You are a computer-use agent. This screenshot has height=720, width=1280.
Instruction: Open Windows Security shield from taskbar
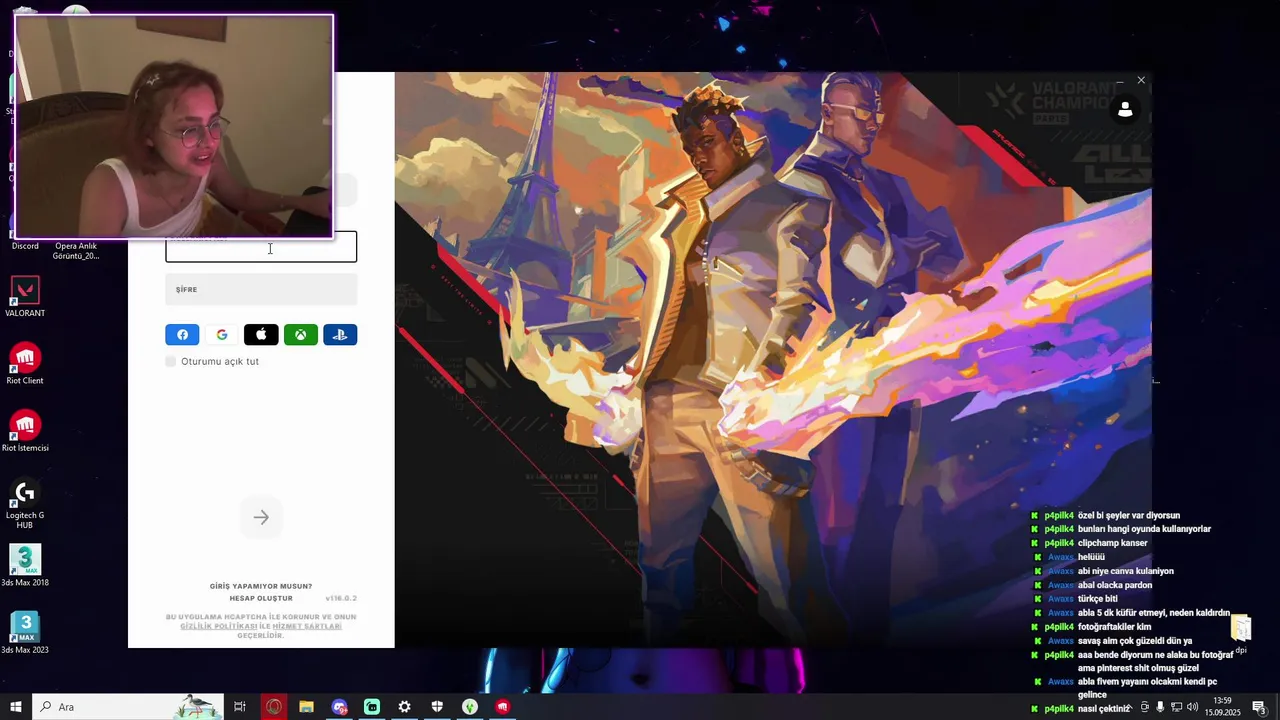[x=437, y=707]
